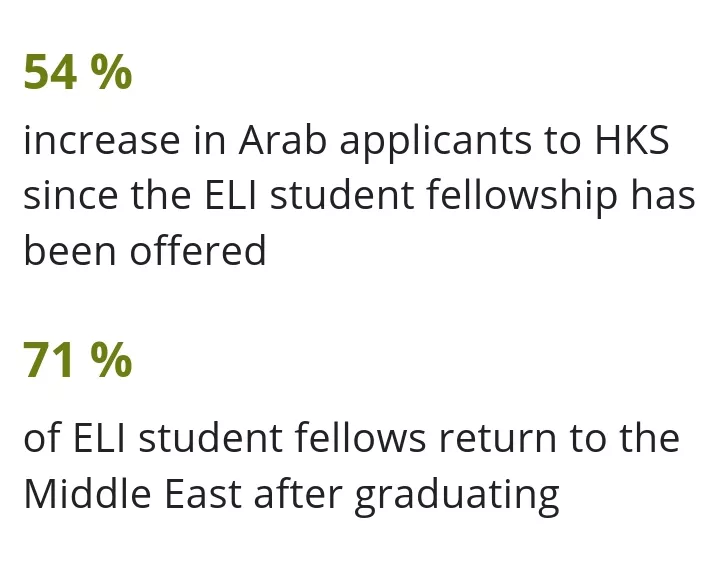Click the green 71 % statistic
Screen dimensions: 707x586
78,359
